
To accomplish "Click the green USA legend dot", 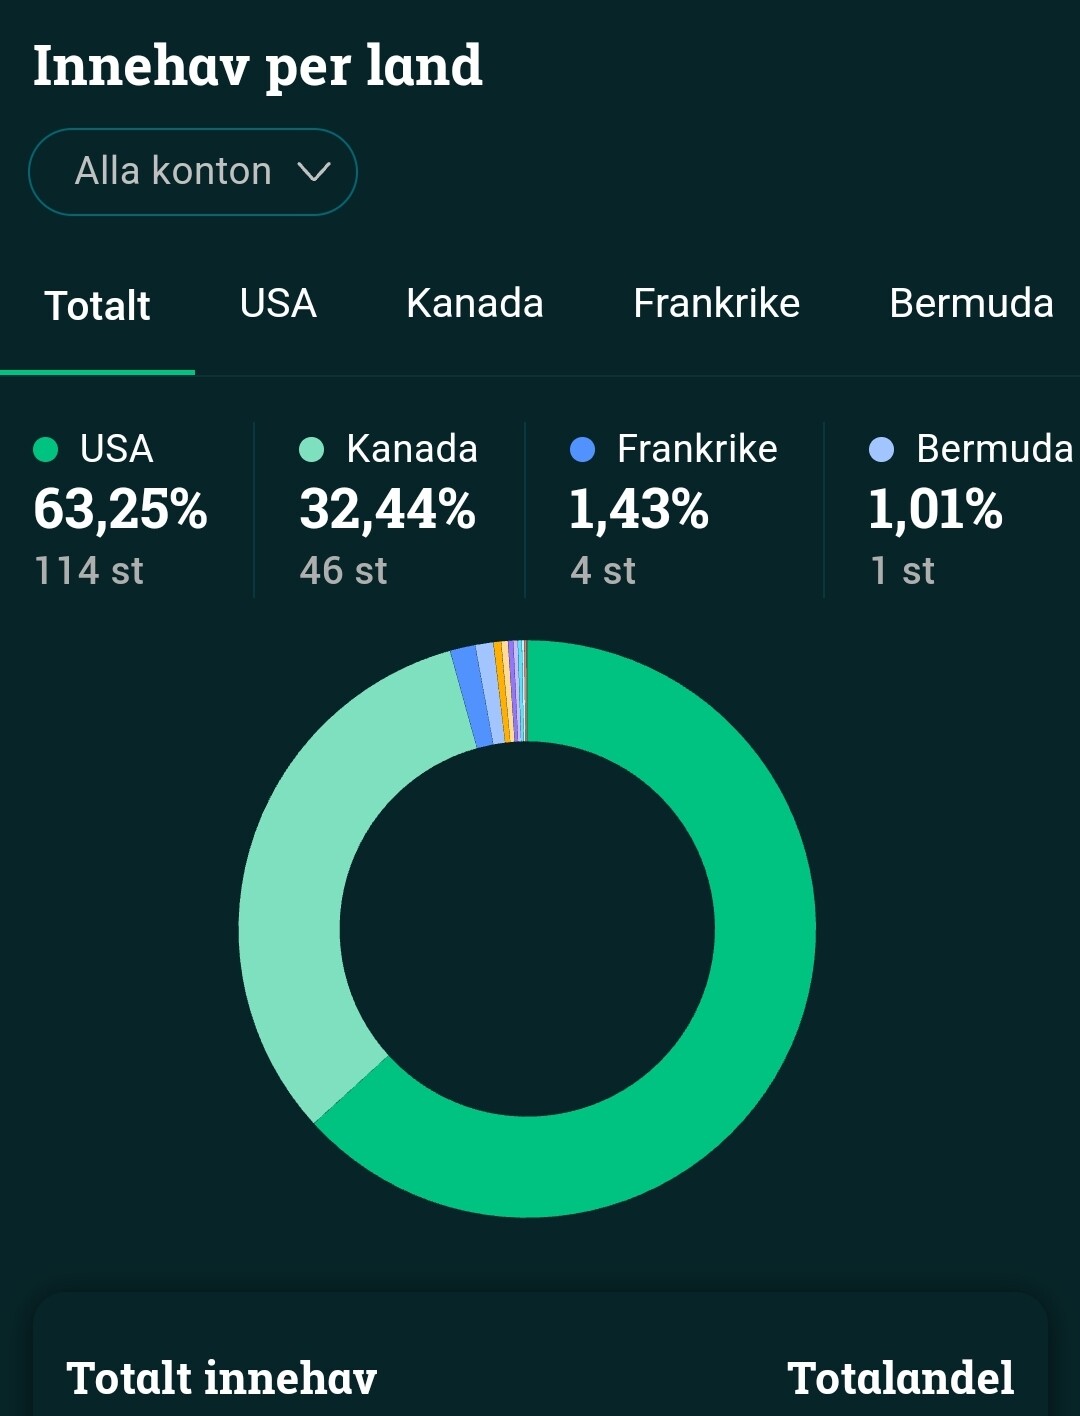I will (46, 450).
